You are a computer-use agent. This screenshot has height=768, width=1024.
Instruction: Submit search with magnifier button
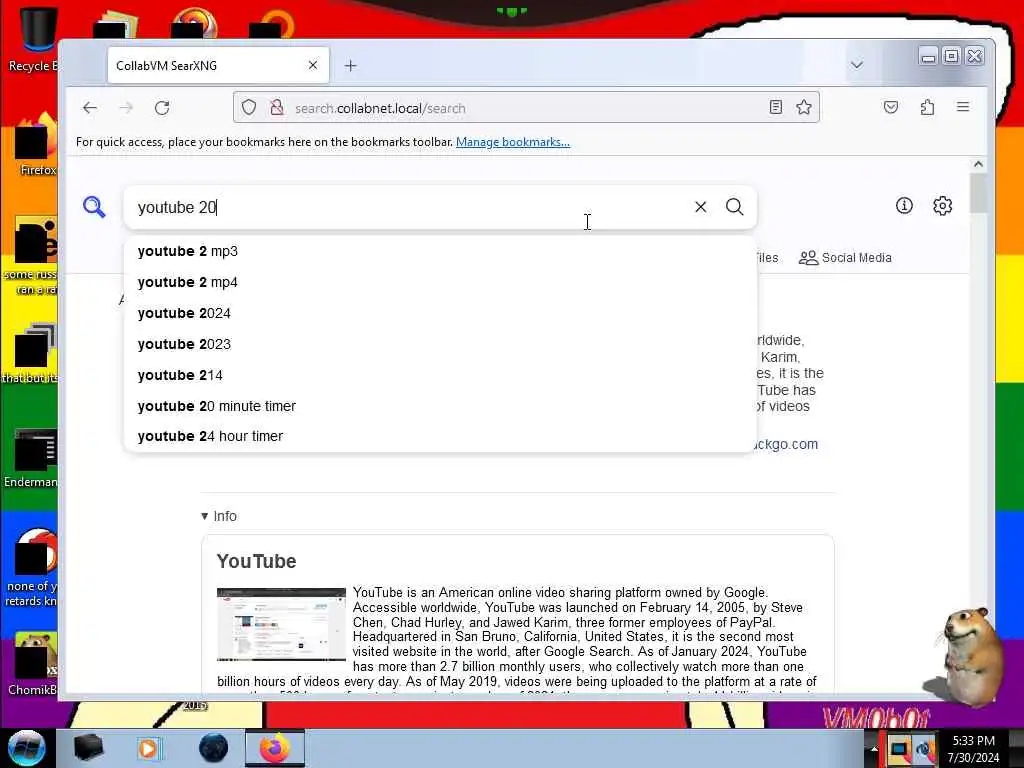(x=735, y=207)
